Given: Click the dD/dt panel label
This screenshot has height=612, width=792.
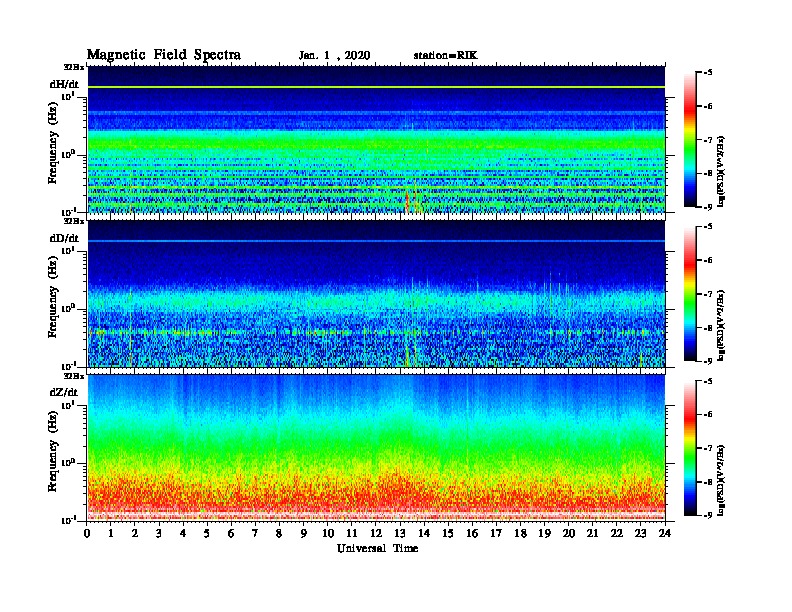Looking at the screenshot, I should click(64, 238).
